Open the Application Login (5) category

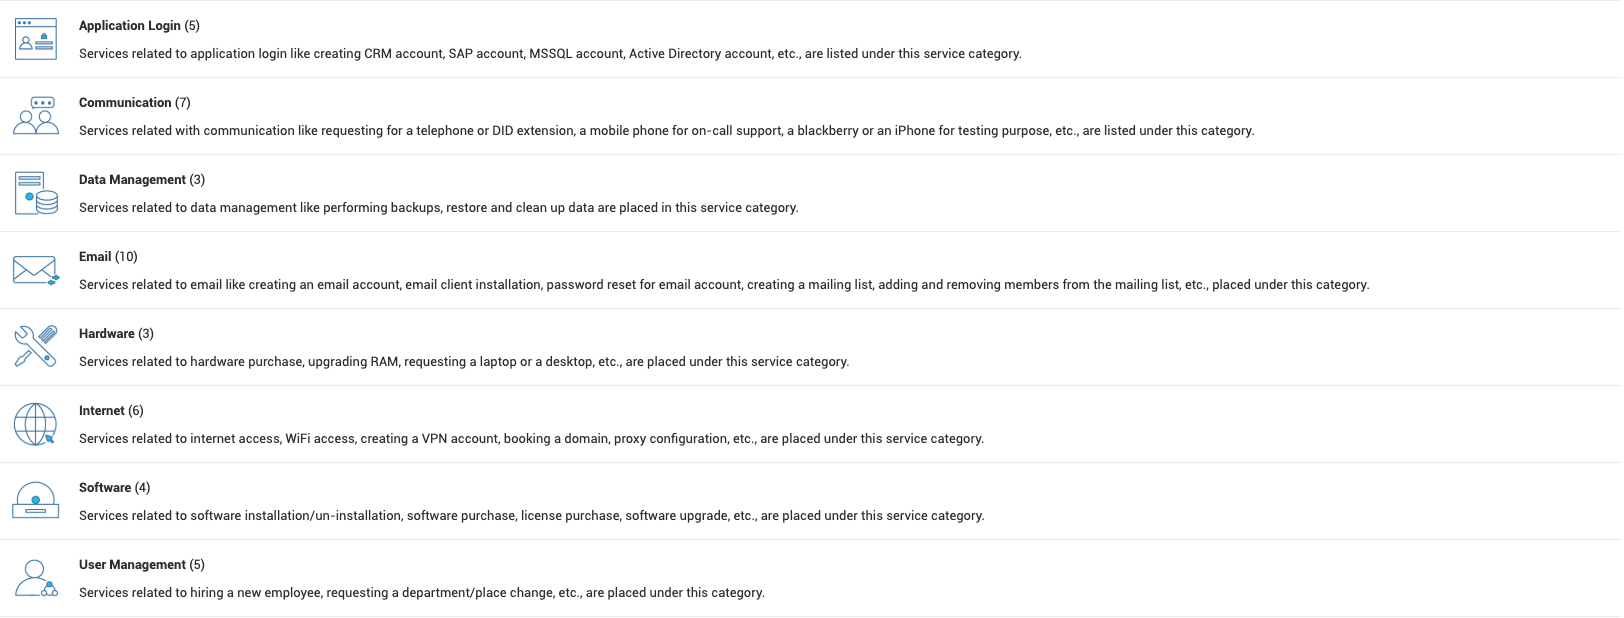[x=139, y=26]
